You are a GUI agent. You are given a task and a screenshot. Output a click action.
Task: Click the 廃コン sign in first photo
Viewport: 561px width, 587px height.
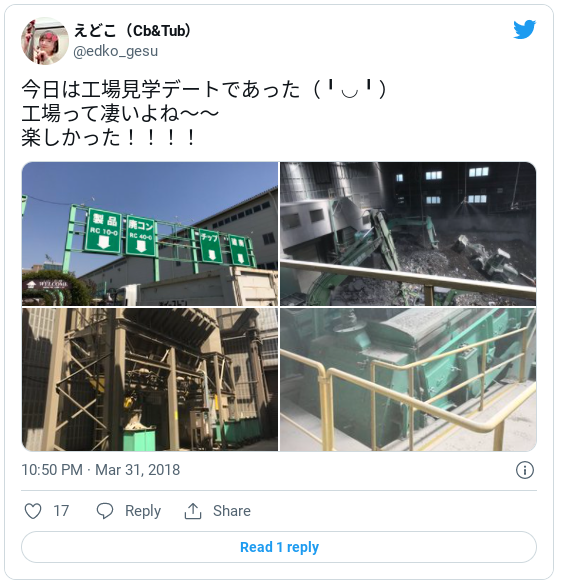click(141, 235)
